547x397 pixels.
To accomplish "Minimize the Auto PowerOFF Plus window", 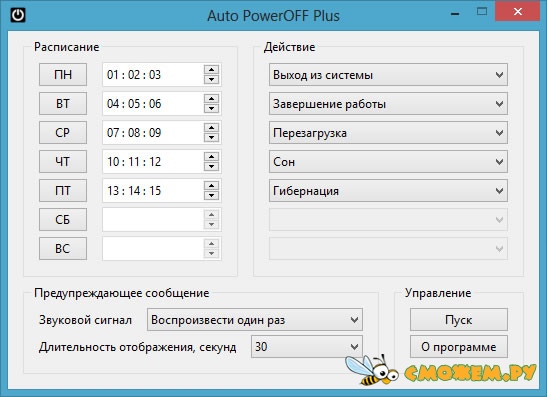I will [455, 14].
